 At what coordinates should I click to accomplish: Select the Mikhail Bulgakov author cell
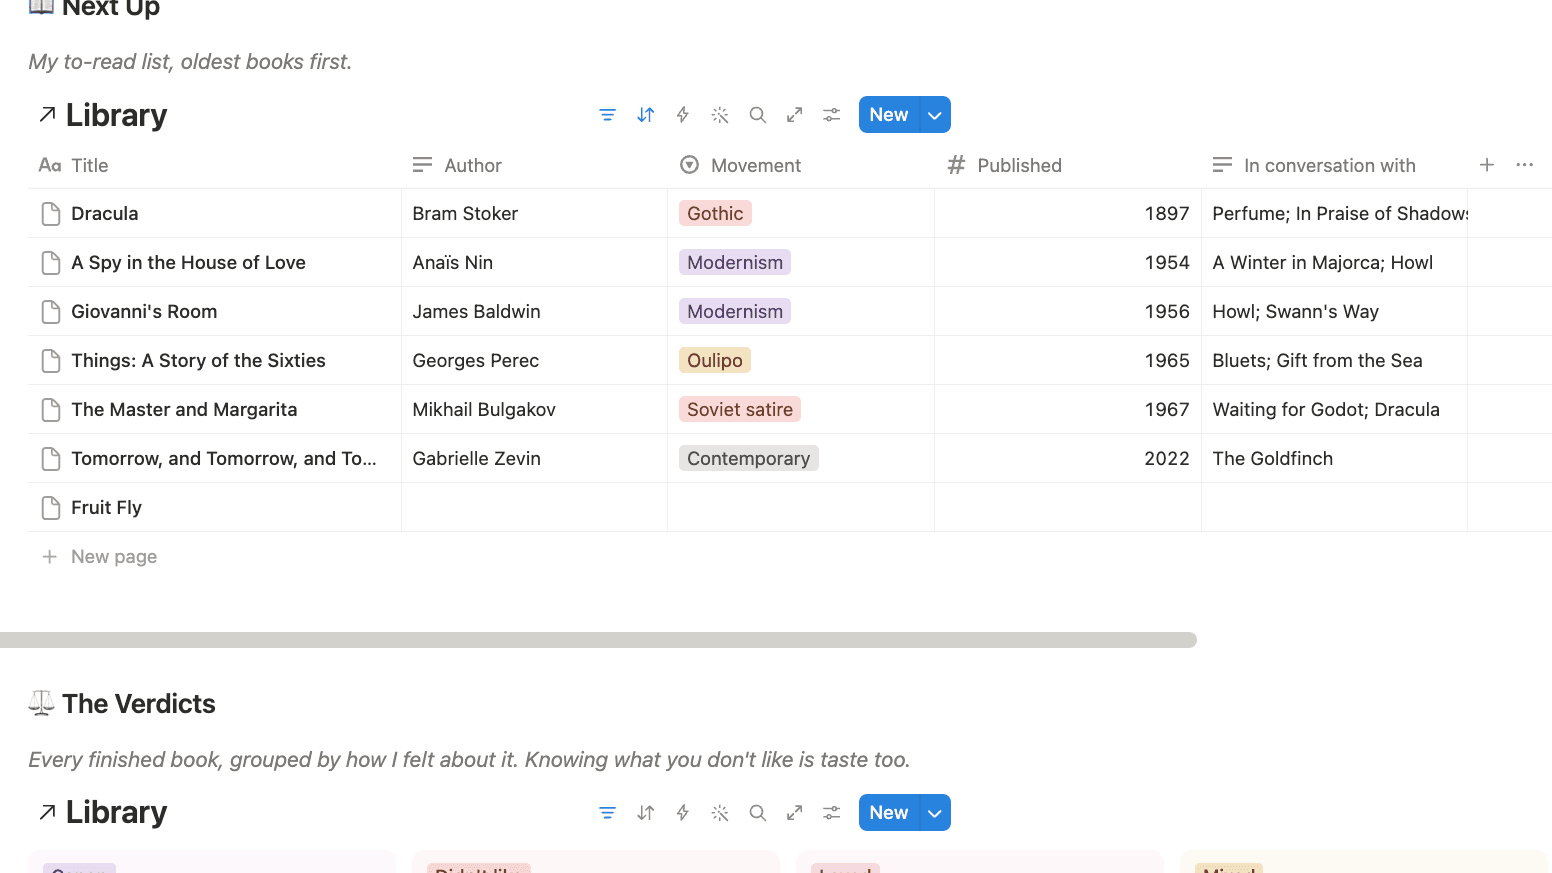tap(534, 410)
